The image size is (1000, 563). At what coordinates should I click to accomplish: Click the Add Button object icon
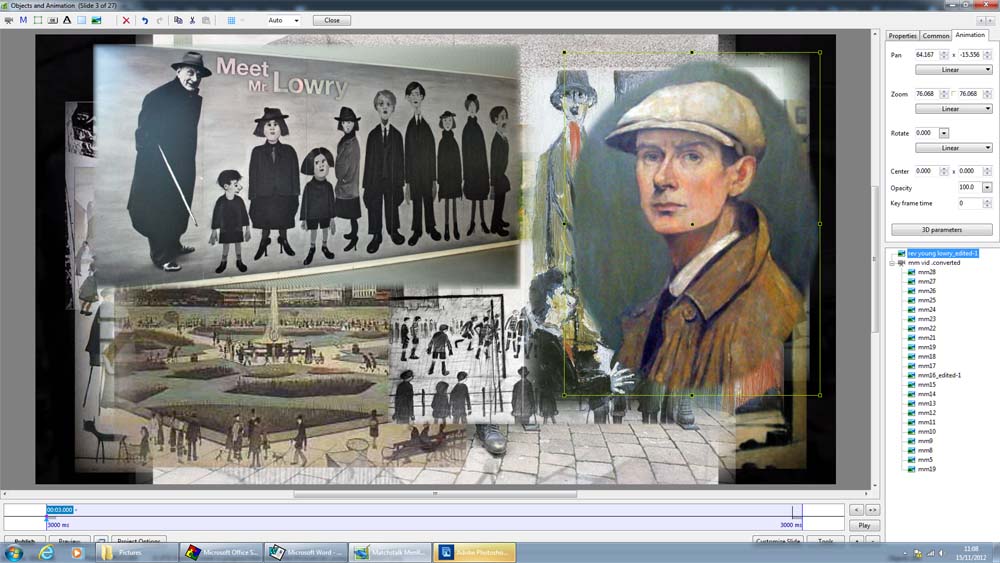coord(52,20)
